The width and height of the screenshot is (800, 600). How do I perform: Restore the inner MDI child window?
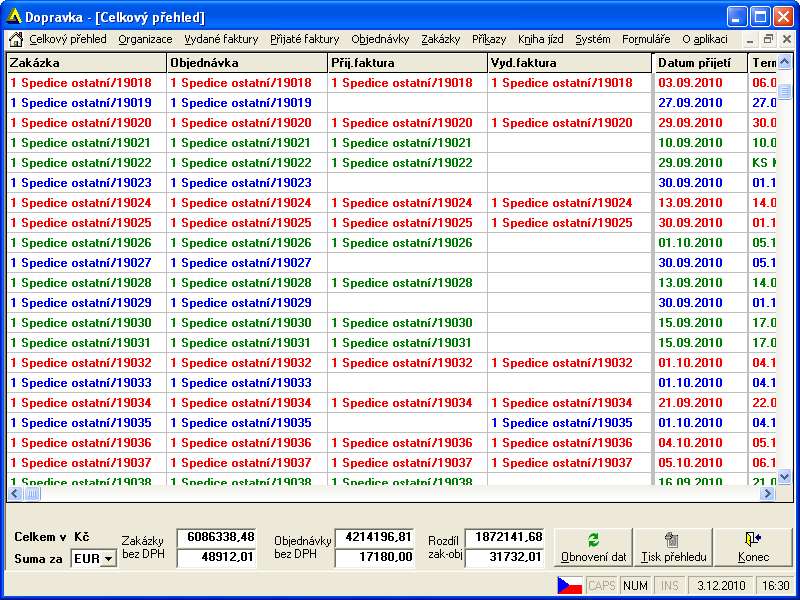[x=768, y=40]
